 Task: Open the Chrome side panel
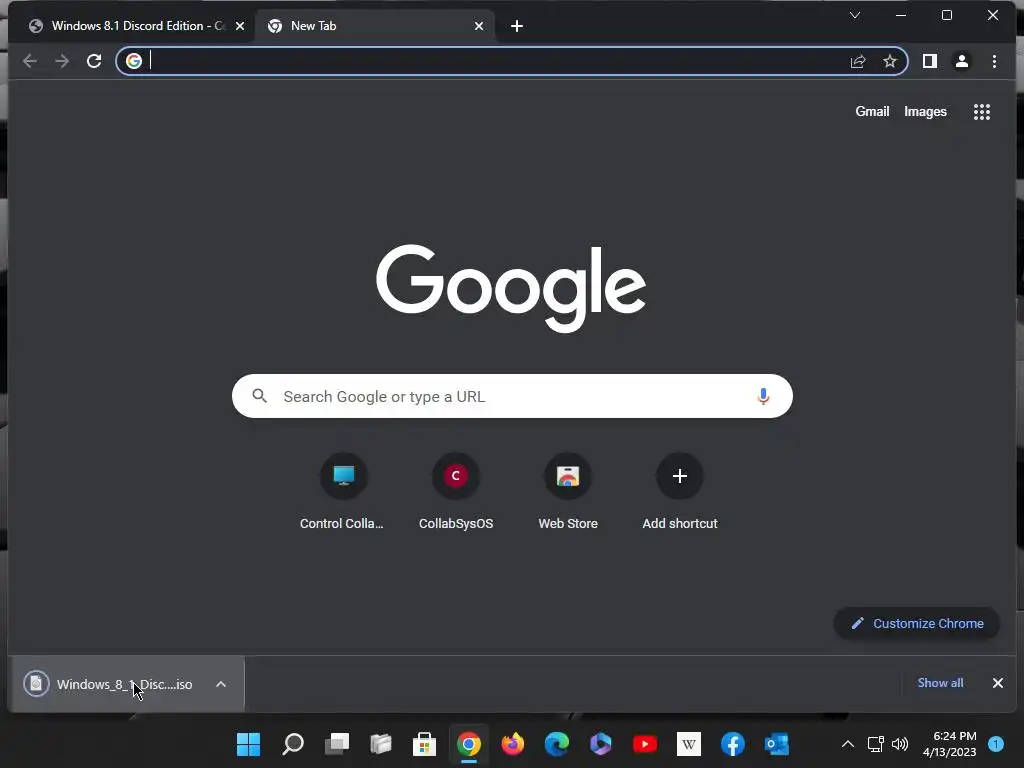click(x=929, y=61)
